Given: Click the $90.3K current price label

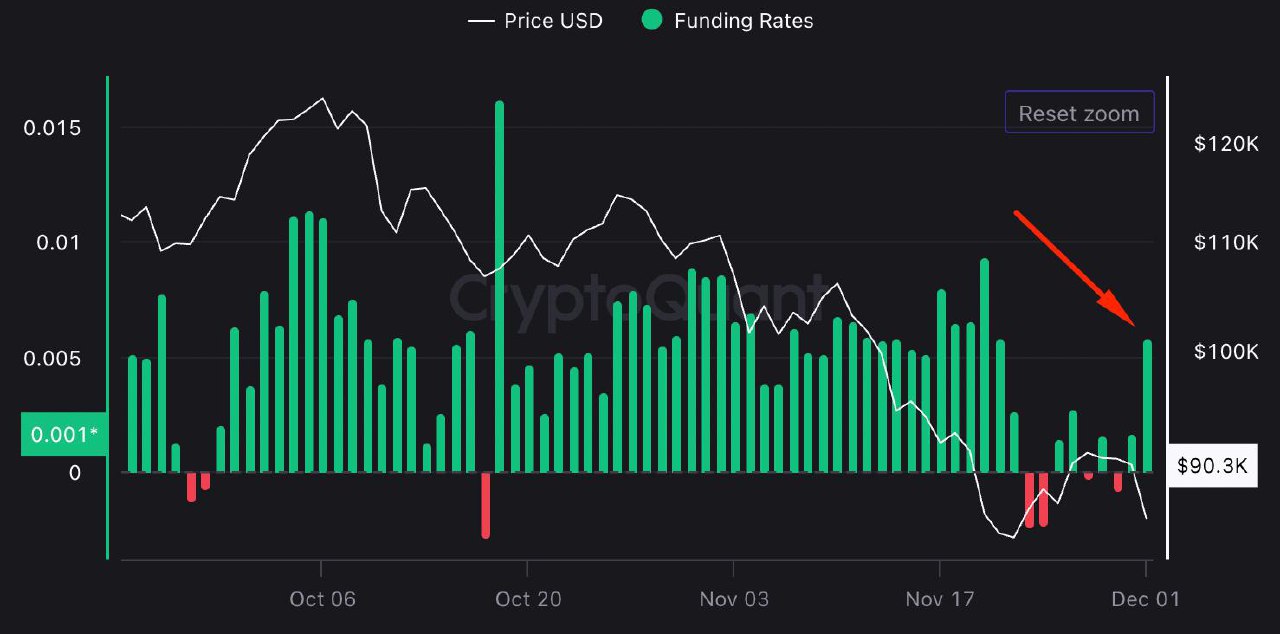Looking at the screenshot, I should click(x=1212, y=466).
